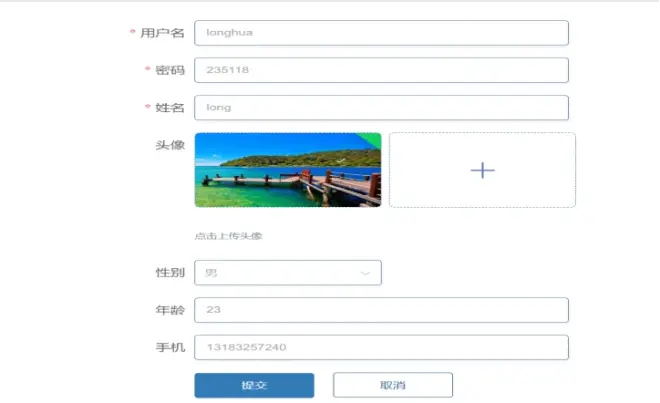
Task: Click the 年龄 age label
Action: point(170,310)
